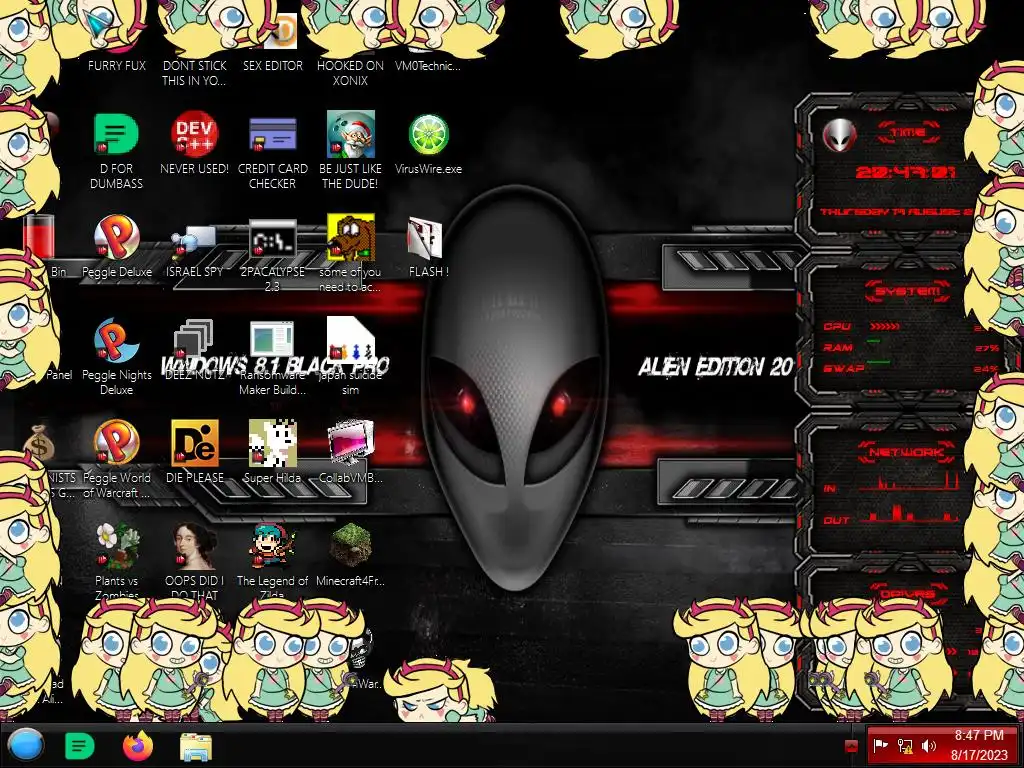The width and height of the screenshot is (1024, 768).
Task: Click the network status tray icon
Action: (x=905, y=745)
